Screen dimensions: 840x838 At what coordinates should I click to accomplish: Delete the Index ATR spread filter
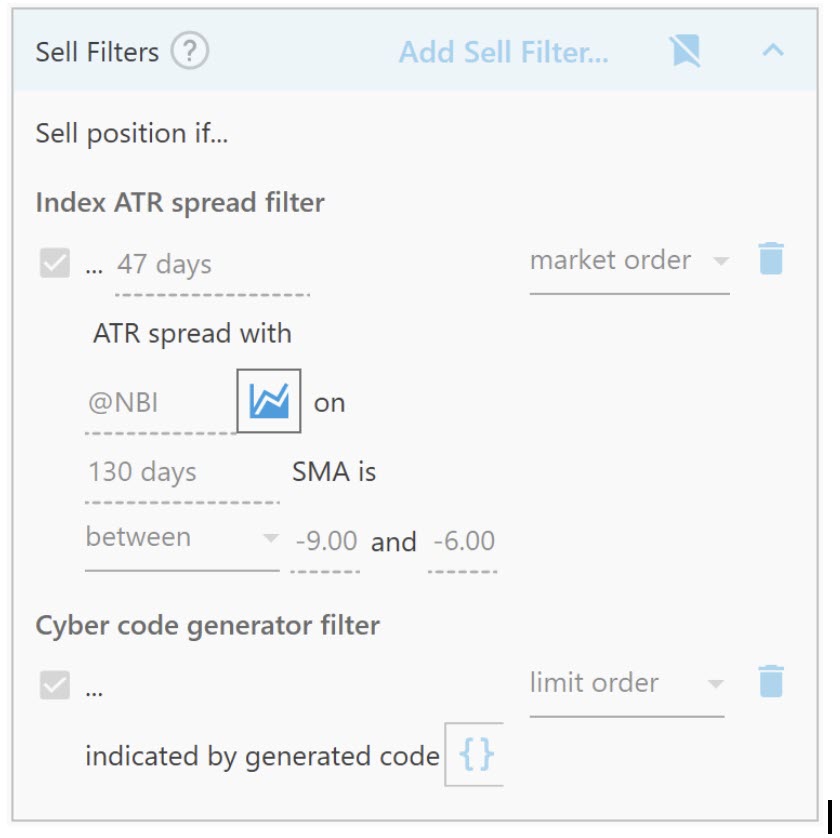click(x=771, y=259)
